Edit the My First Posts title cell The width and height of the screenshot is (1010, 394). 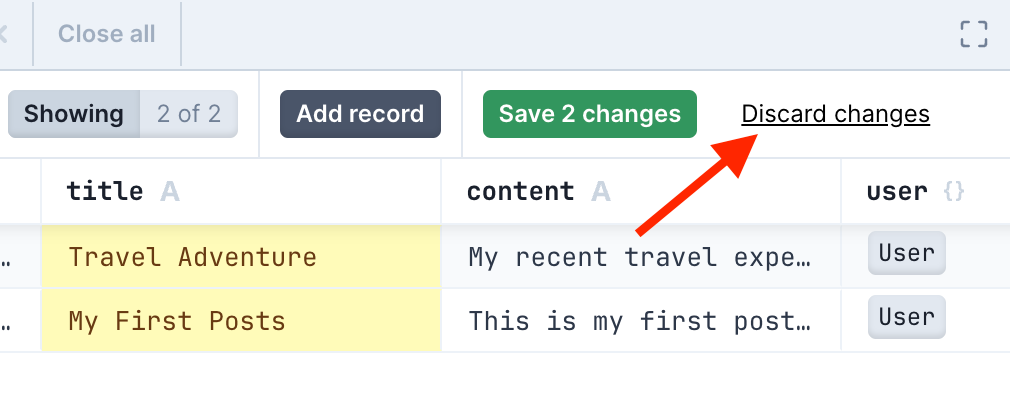241,321
